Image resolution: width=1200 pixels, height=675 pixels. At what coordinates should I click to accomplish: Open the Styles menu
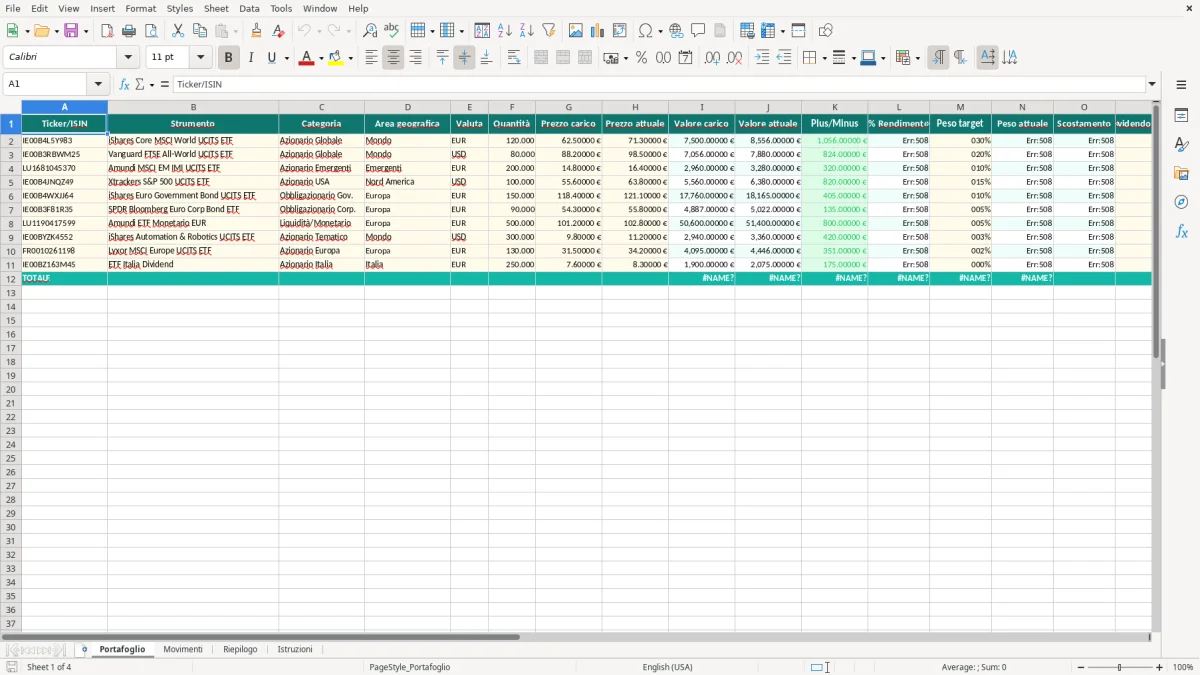180,8
